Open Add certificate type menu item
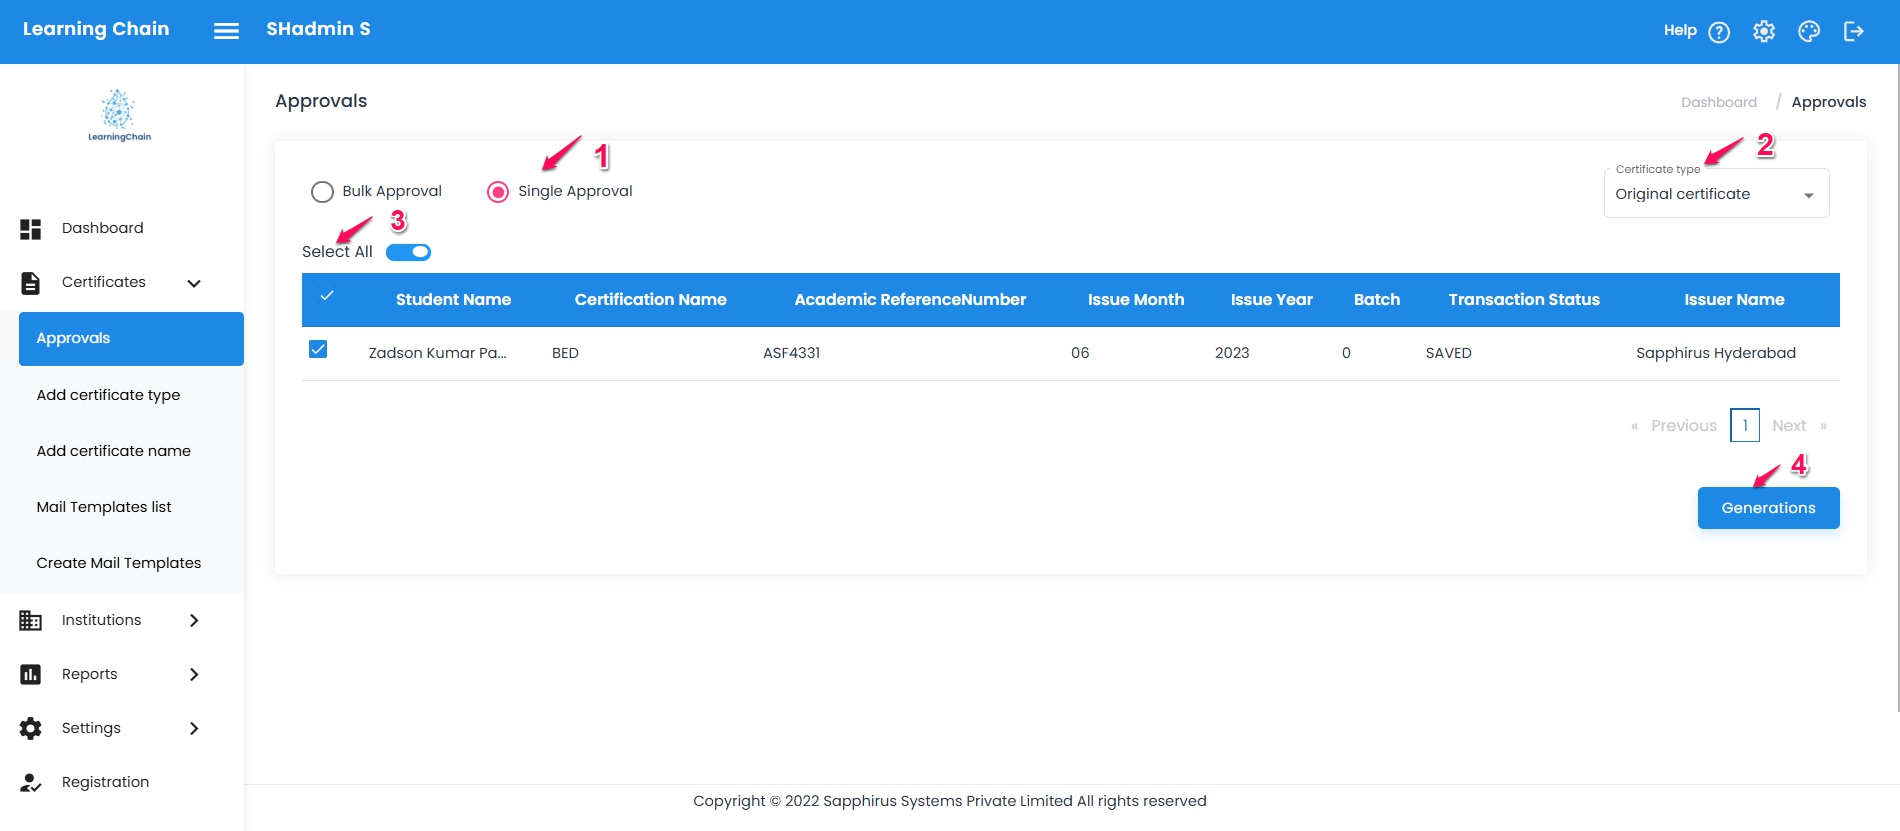Viewport: 1900px width, 831px height. 108,395
